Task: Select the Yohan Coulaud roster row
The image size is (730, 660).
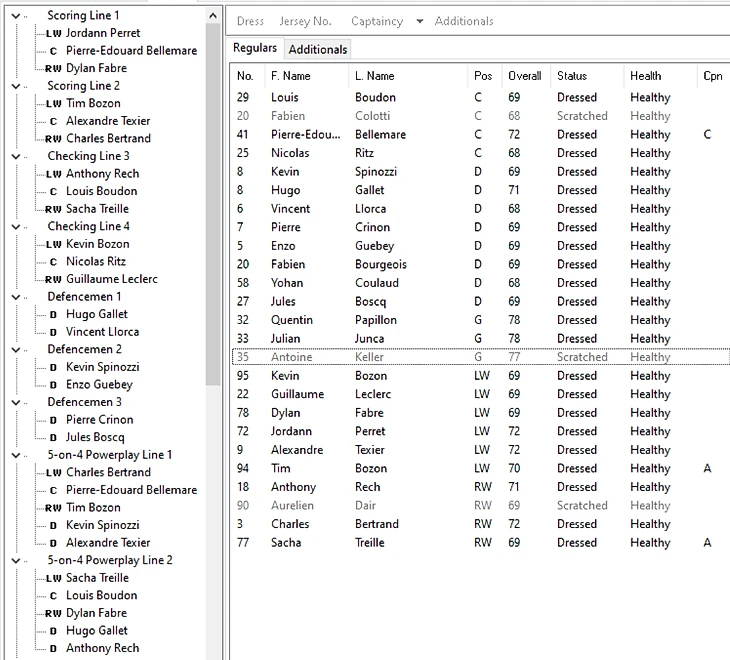Action: [x=480, y=283]
